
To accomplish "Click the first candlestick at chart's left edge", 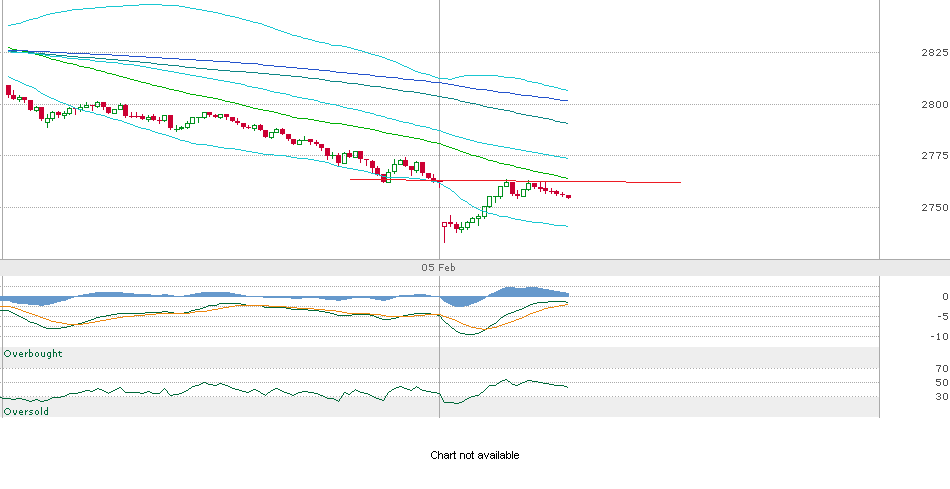I will (x=8, y=92).
